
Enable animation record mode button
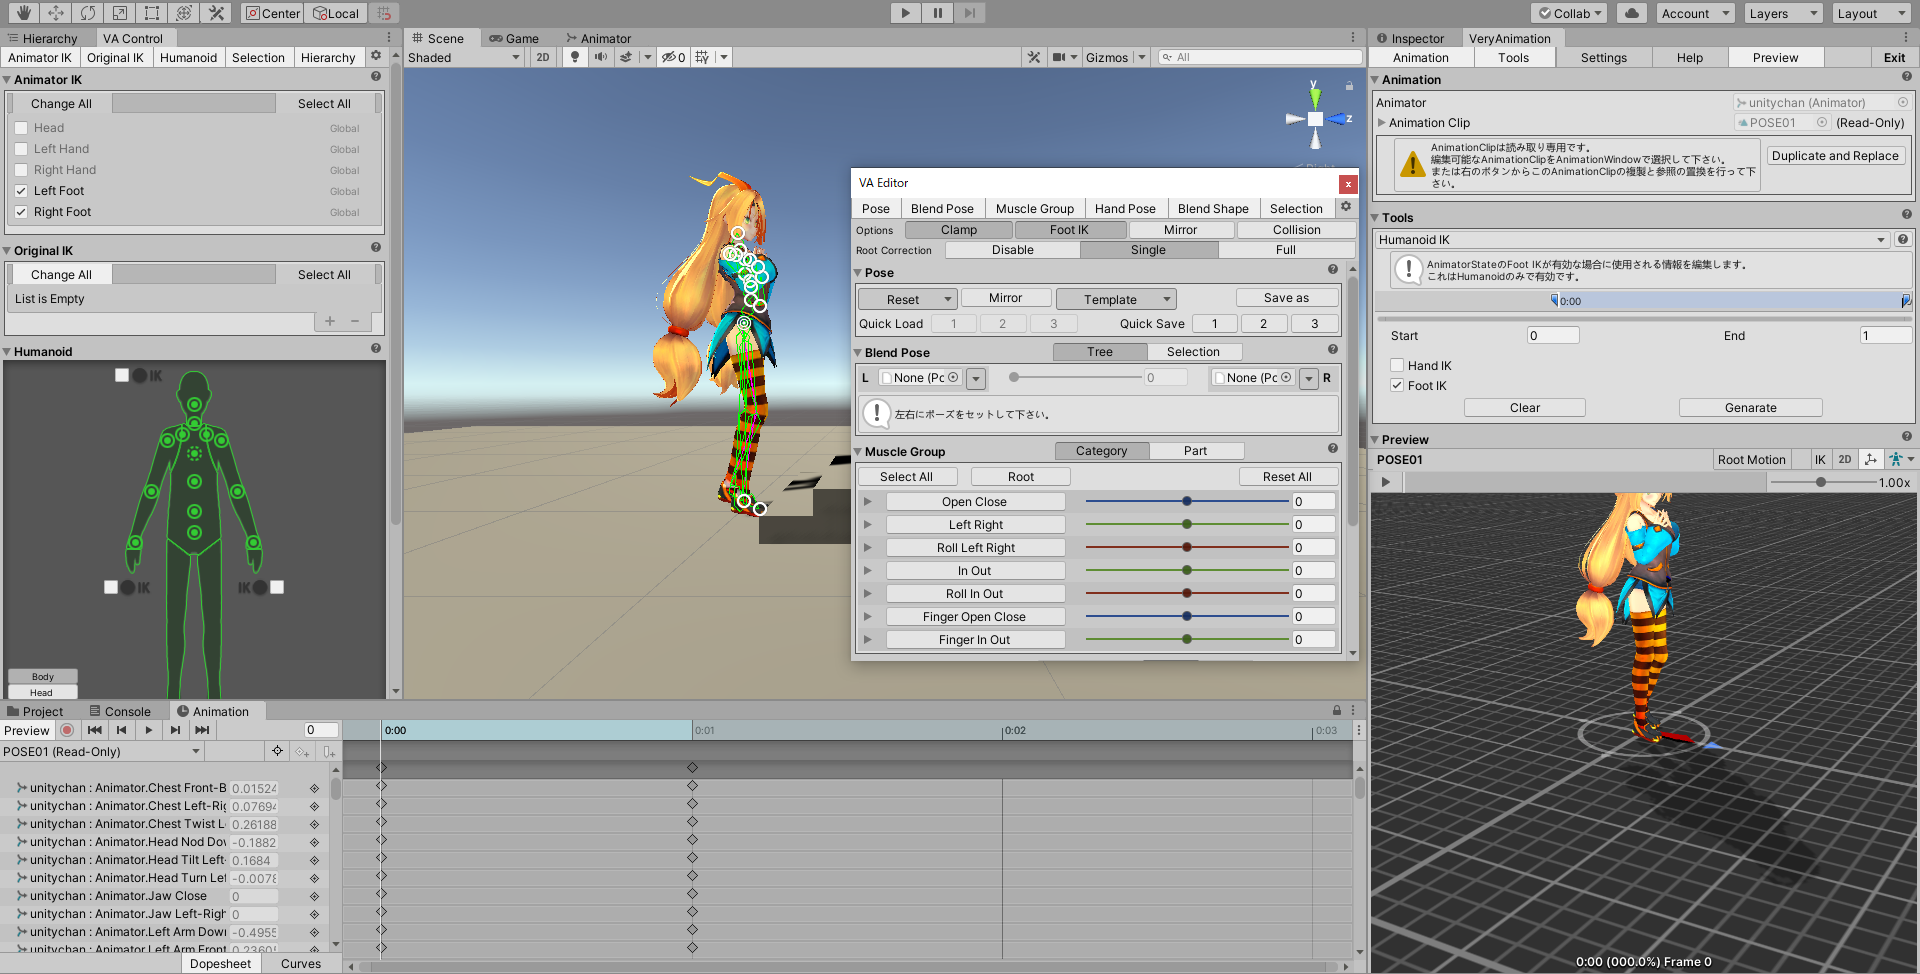click(67, 730)
